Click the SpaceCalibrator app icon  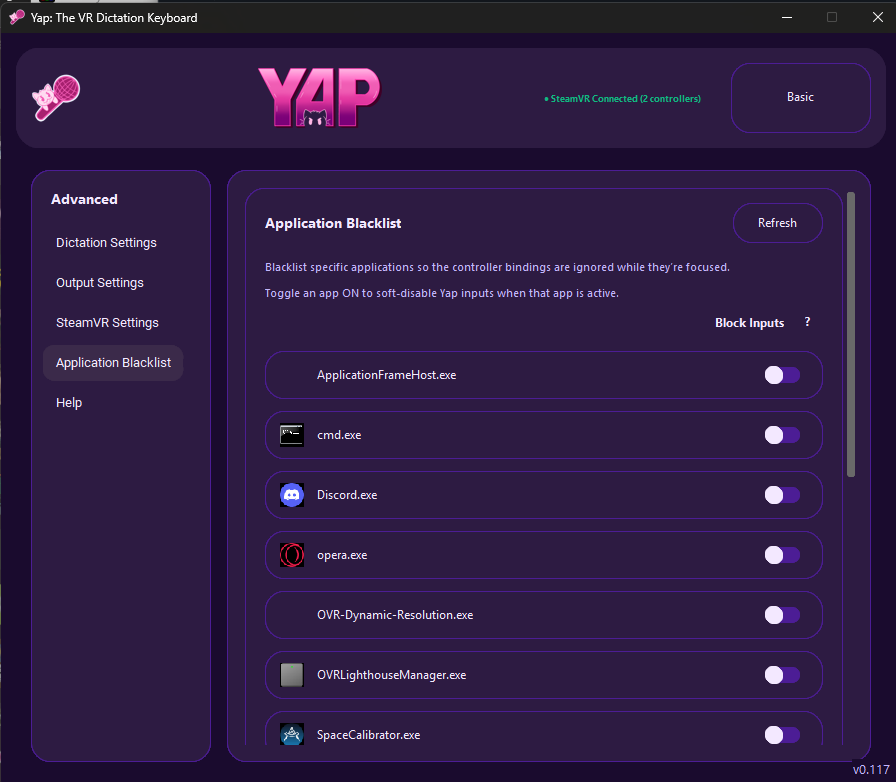291,735
